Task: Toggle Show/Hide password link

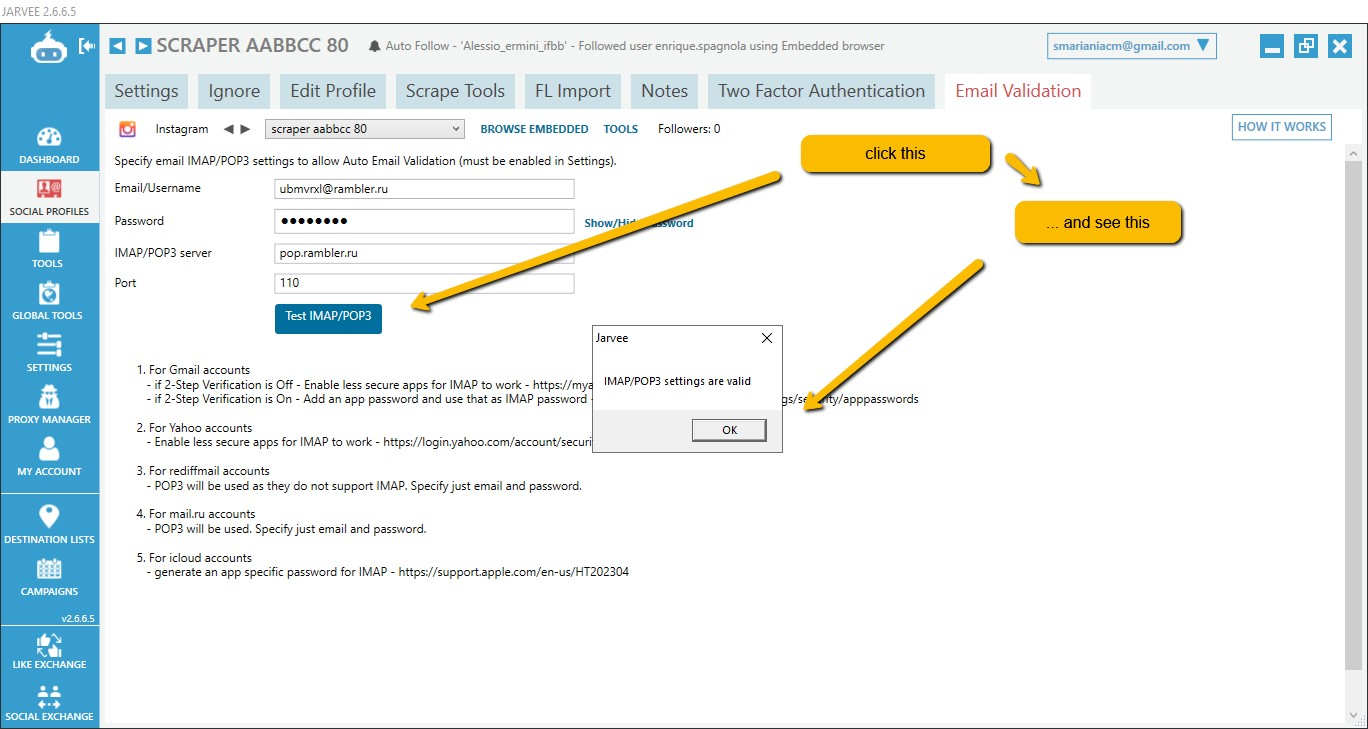Action: click(x=639, y=223)
